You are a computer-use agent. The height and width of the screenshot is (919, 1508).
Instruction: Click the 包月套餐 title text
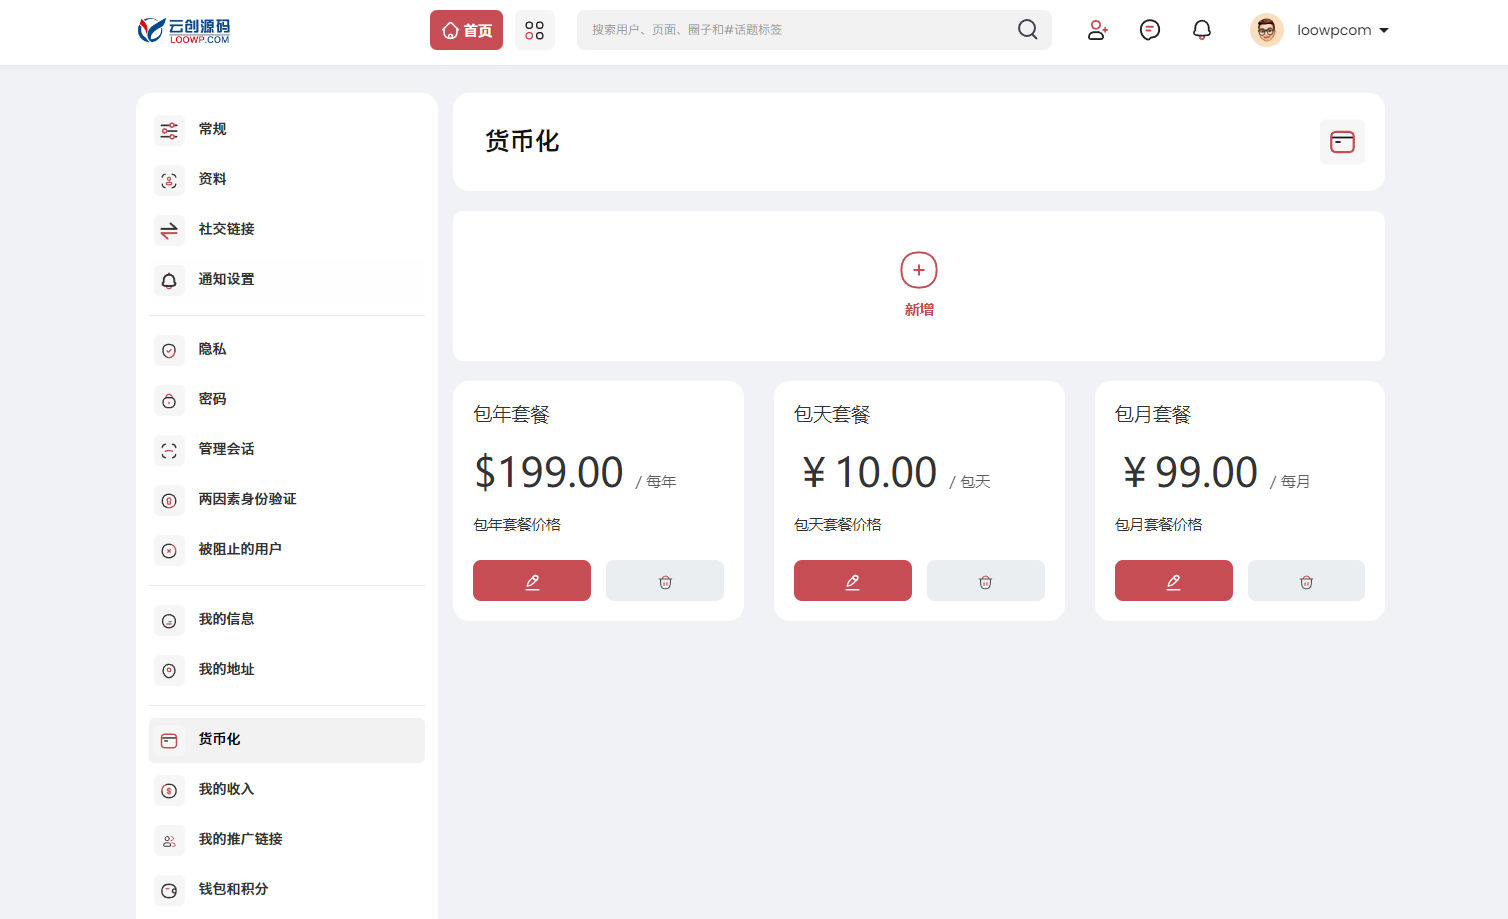coord(1153,414)
